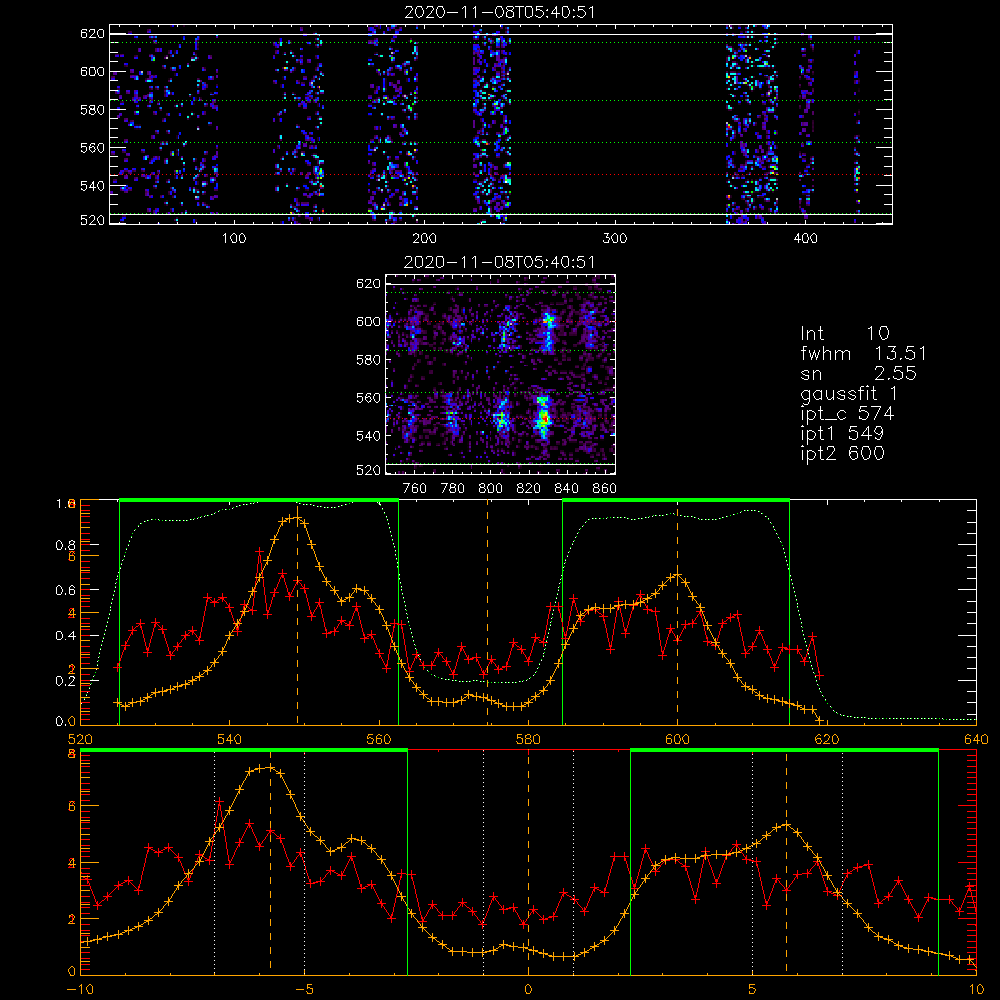Click y-axis label 580 of the top plot
This screenshot has width=1000, height=1000.
92,110
